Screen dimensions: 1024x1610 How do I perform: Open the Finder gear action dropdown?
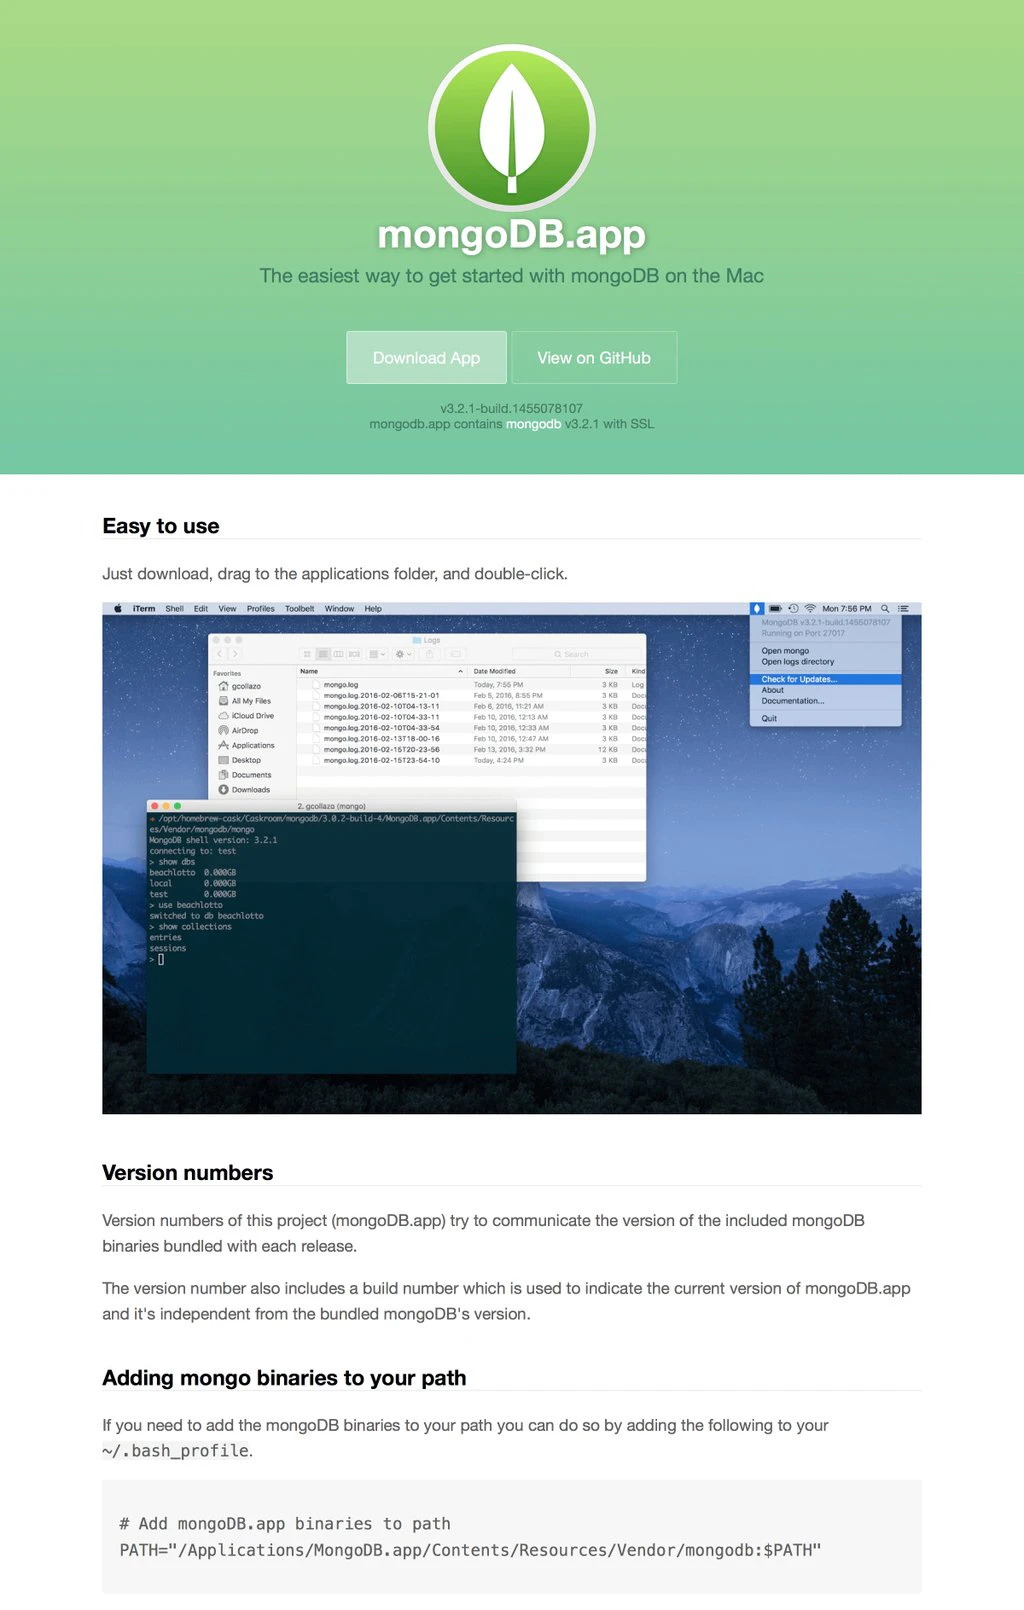[x=404, y=654]
